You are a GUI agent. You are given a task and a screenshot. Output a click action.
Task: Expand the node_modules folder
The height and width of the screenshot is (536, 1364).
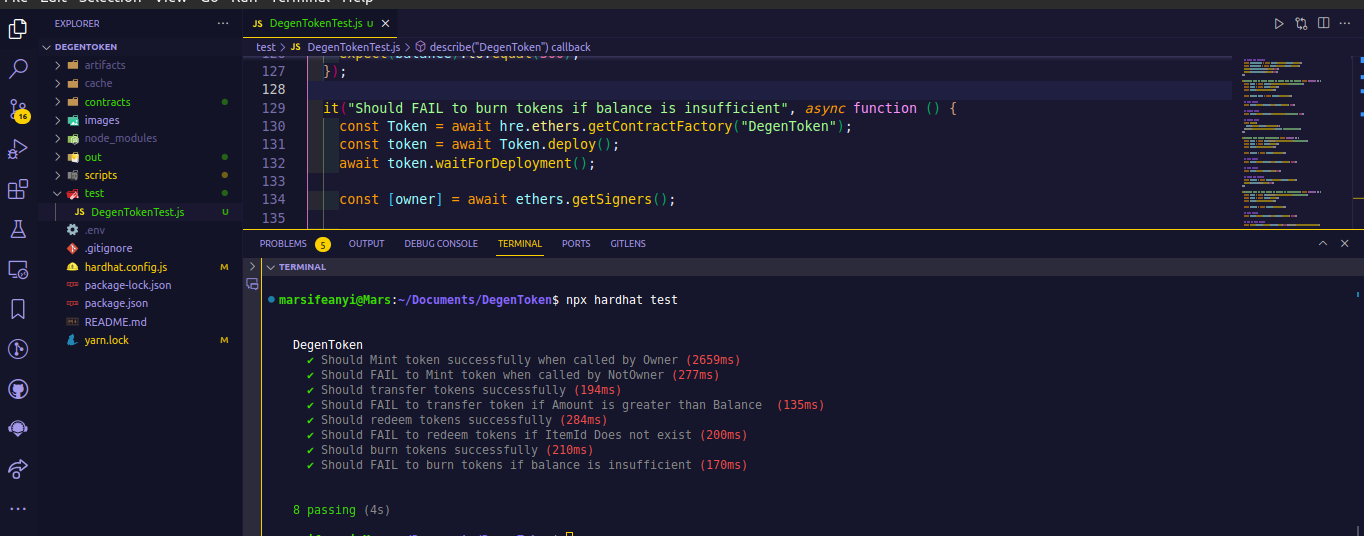[x=58, y=138]
